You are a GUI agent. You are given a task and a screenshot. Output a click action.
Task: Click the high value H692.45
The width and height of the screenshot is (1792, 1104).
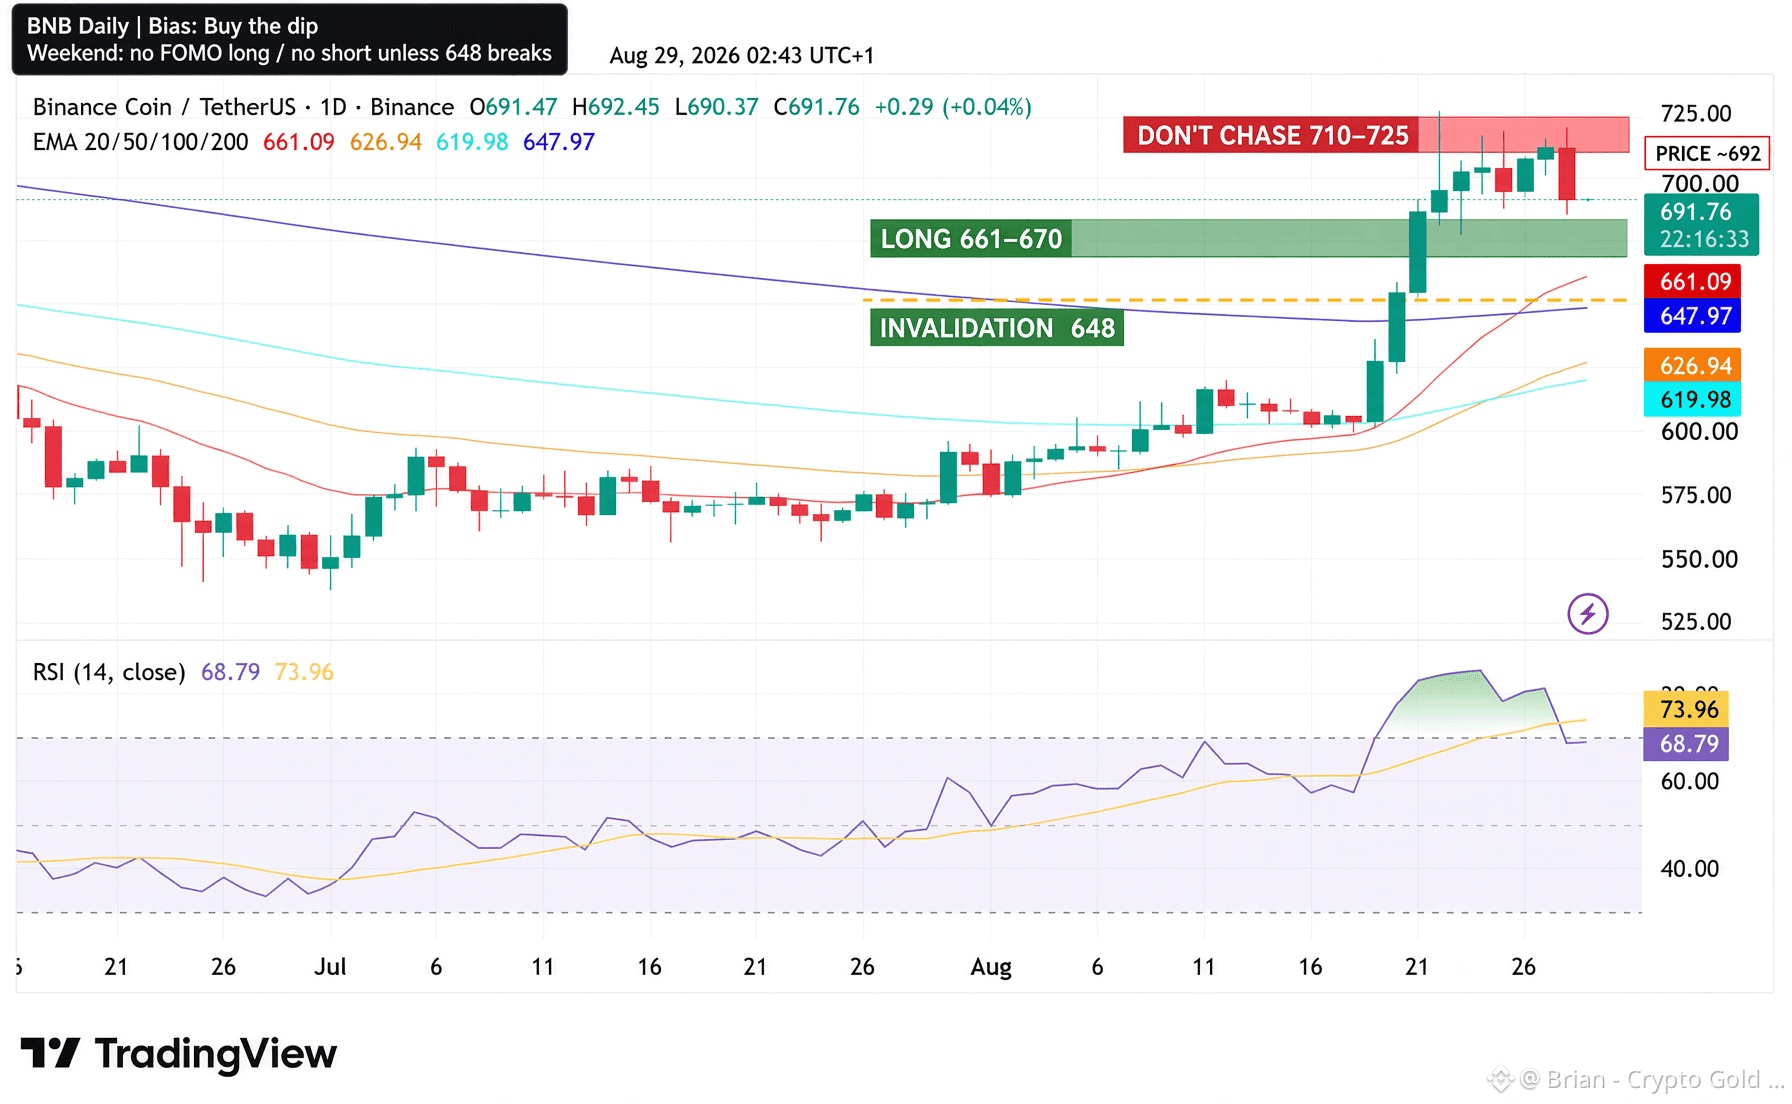click(x=616, y=107)
